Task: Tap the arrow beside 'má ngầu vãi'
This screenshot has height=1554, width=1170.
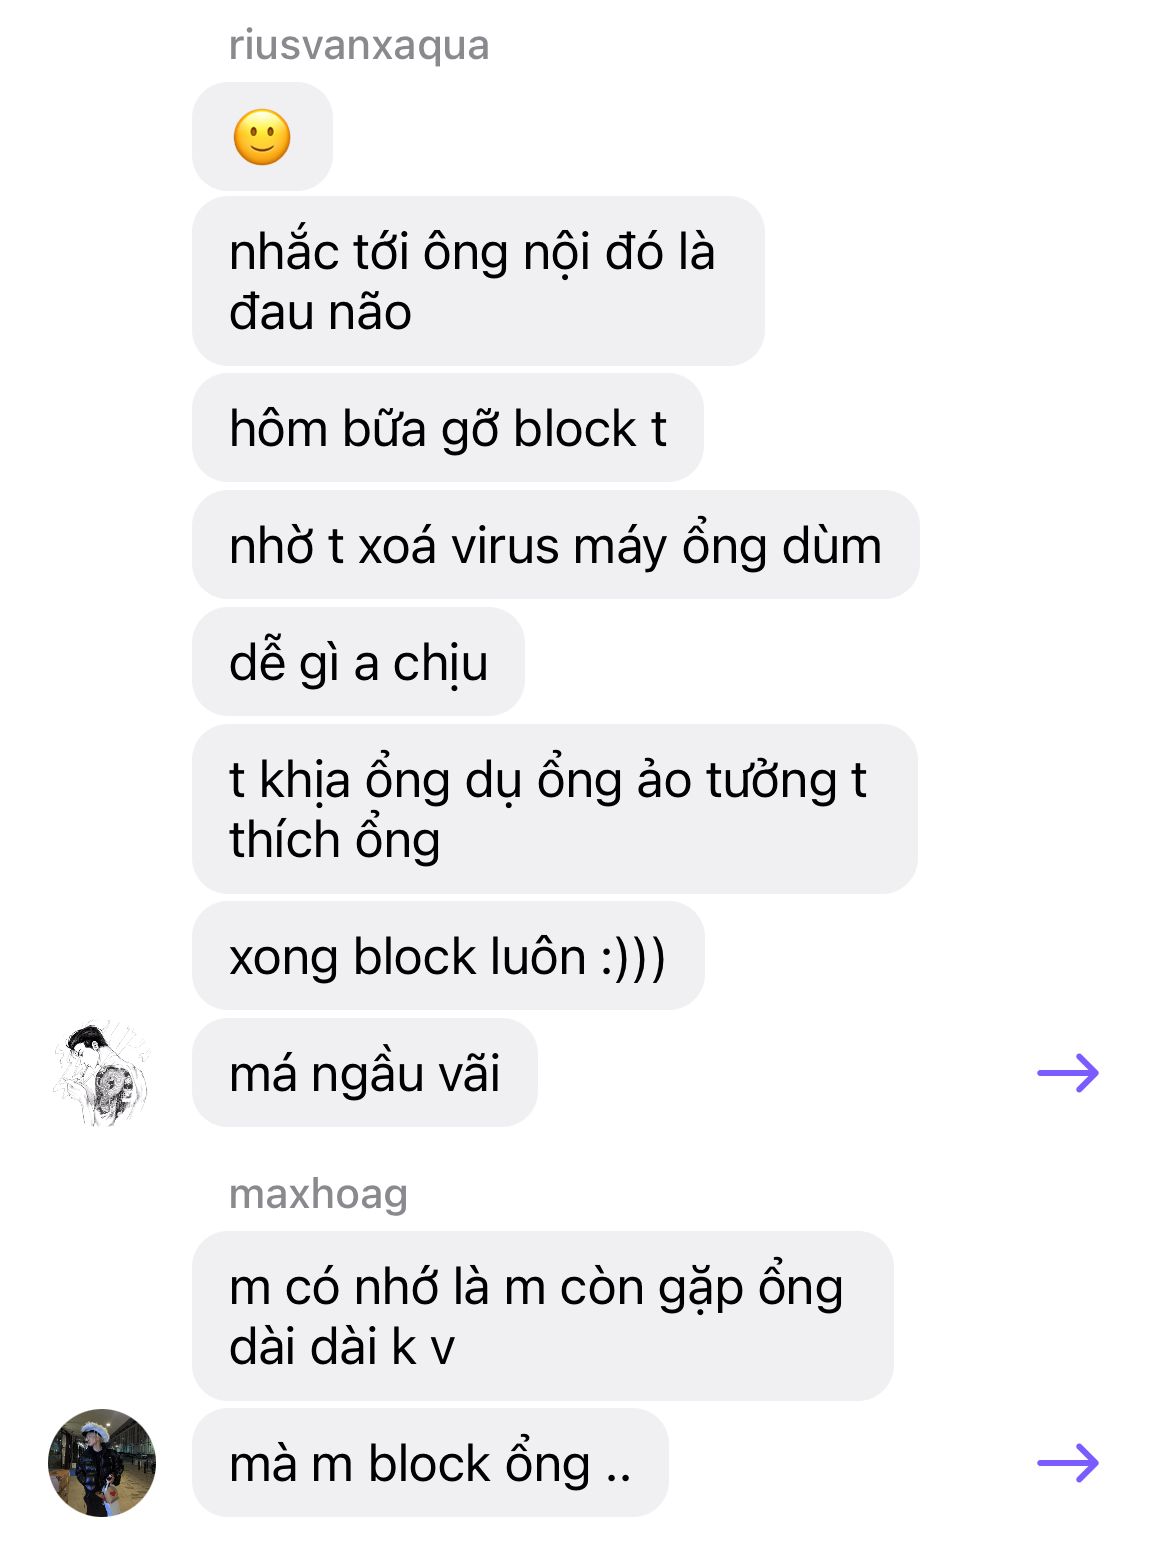Action: [1068, 1073]
